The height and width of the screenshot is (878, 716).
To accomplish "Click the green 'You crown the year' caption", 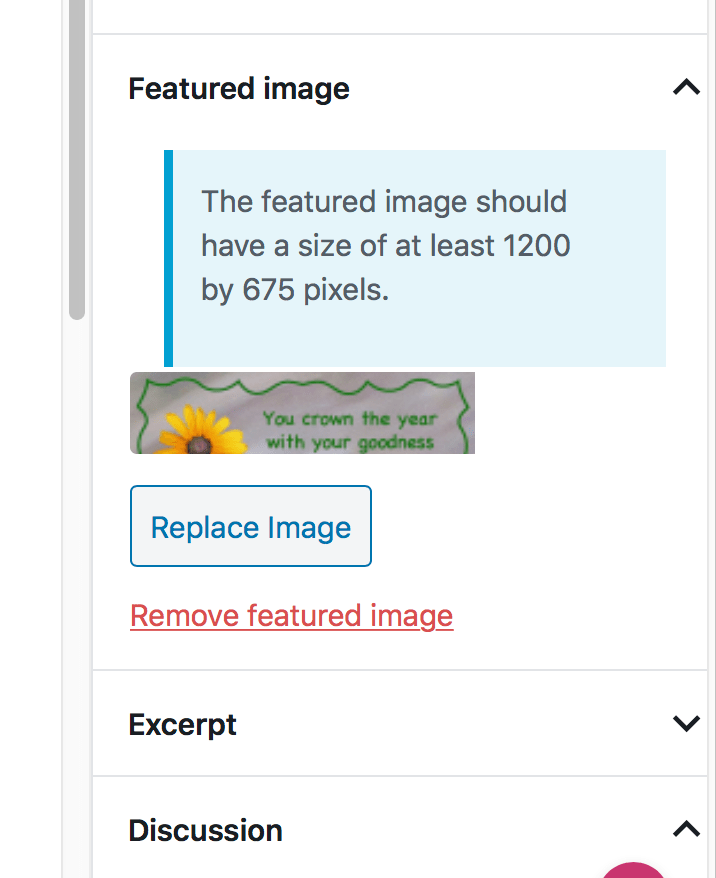I will 350,430.
